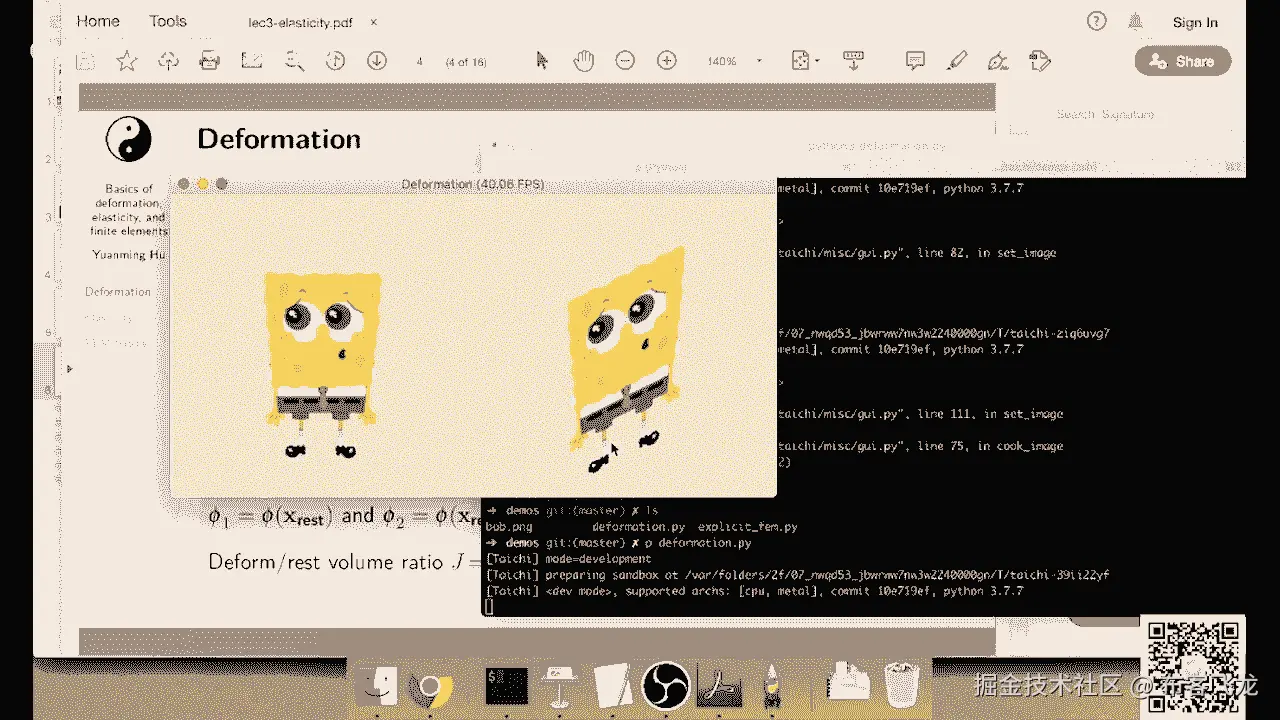The image size is (1280, 720).
Task: Select the lec3-elasticity.pdf document tab
Action: coord(300,21)
